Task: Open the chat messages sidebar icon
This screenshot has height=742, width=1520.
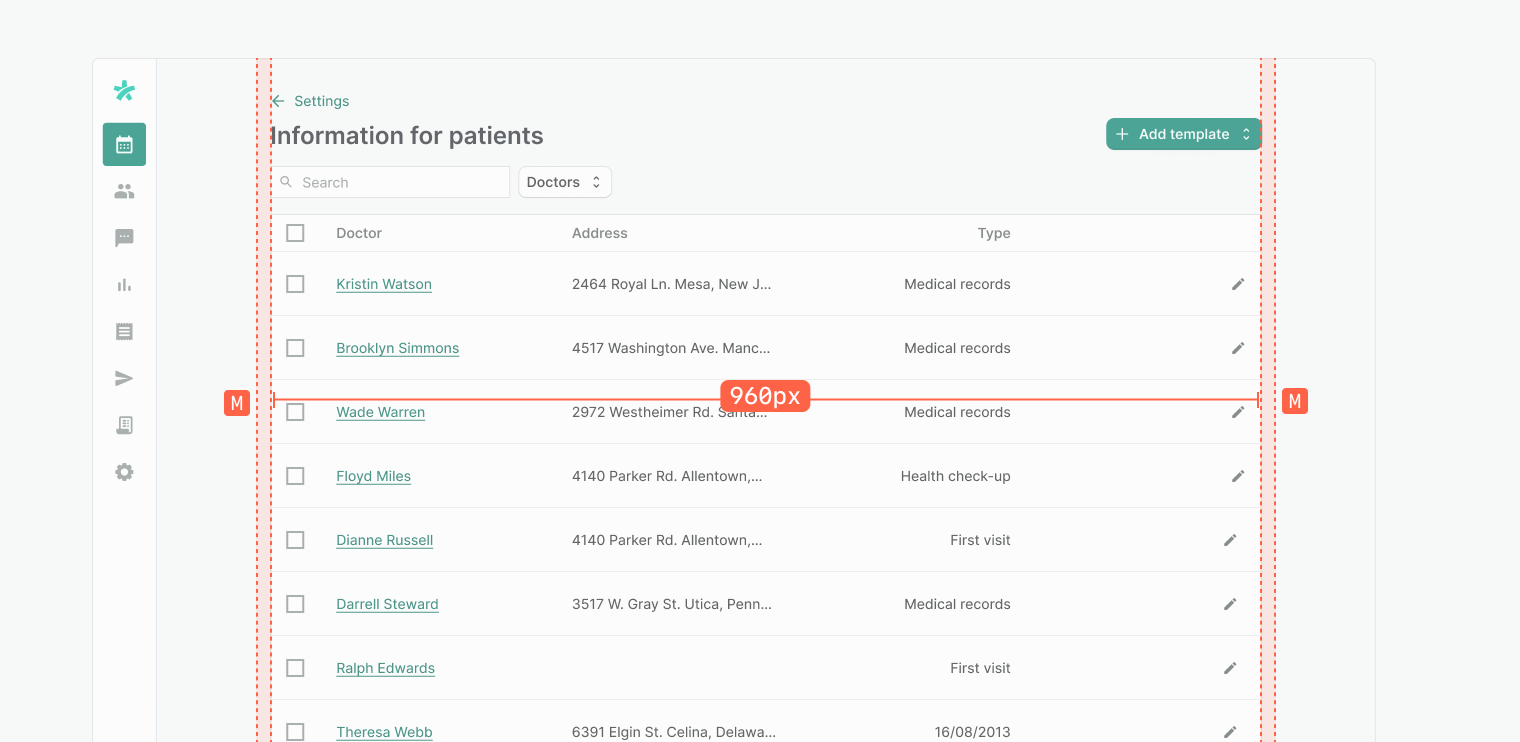Action: (x=124, y=238)
